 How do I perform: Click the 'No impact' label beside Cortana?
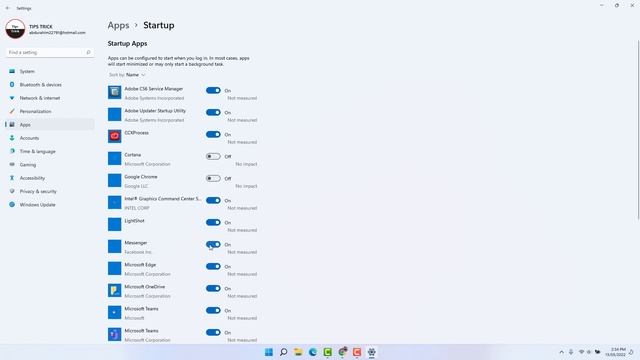[246, 164]
